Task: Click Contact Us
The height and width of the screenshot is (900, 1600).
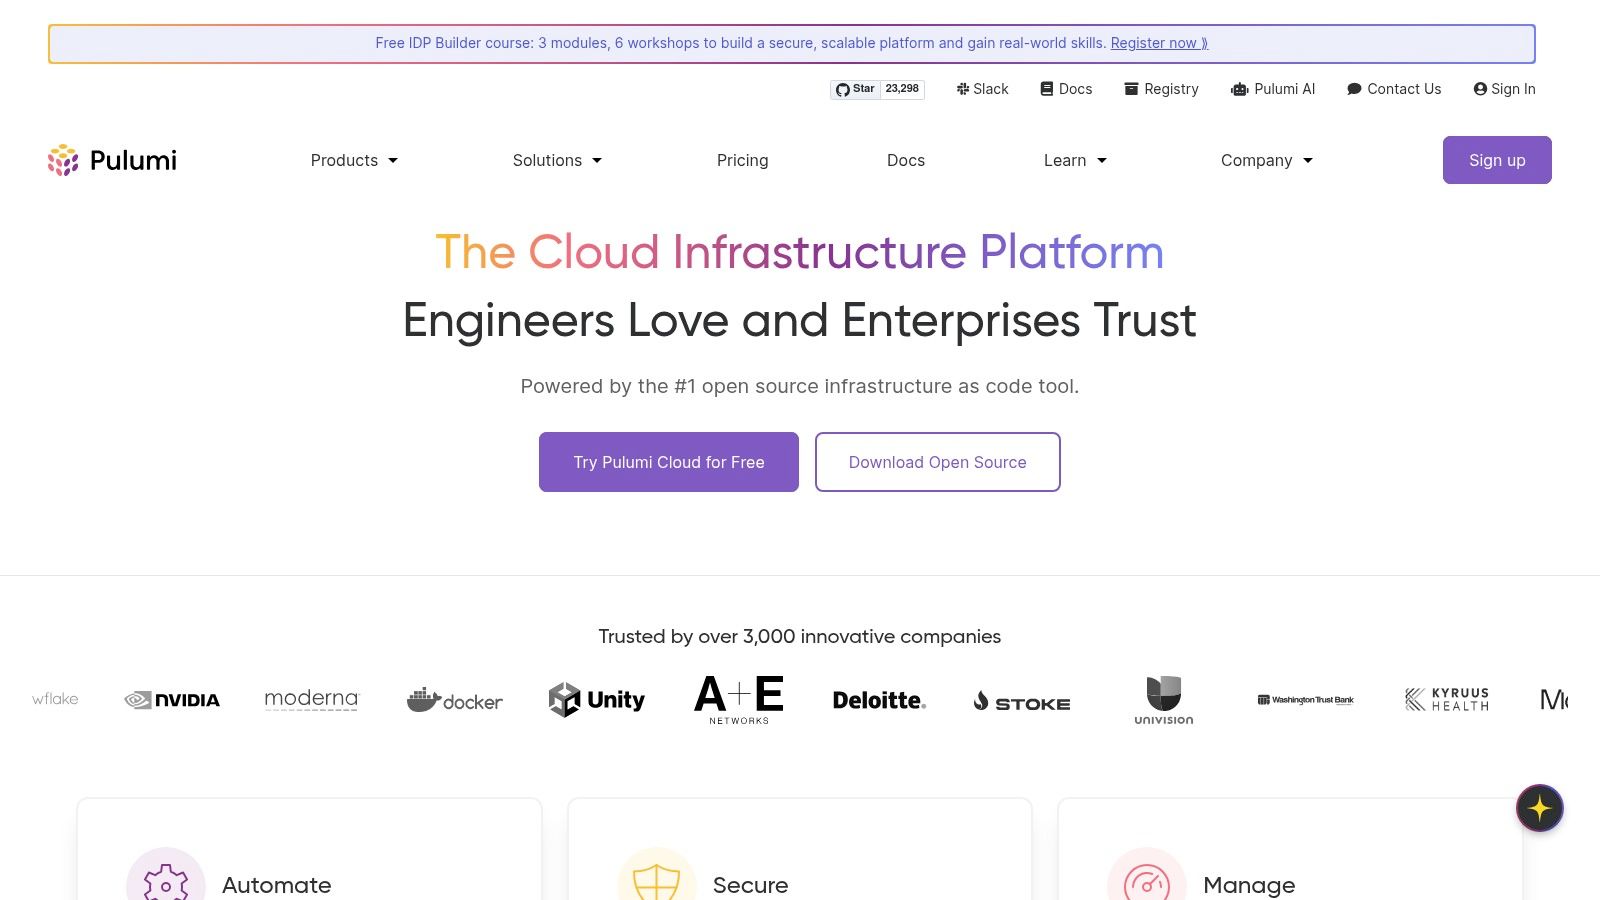Action: coord(1394,89)
